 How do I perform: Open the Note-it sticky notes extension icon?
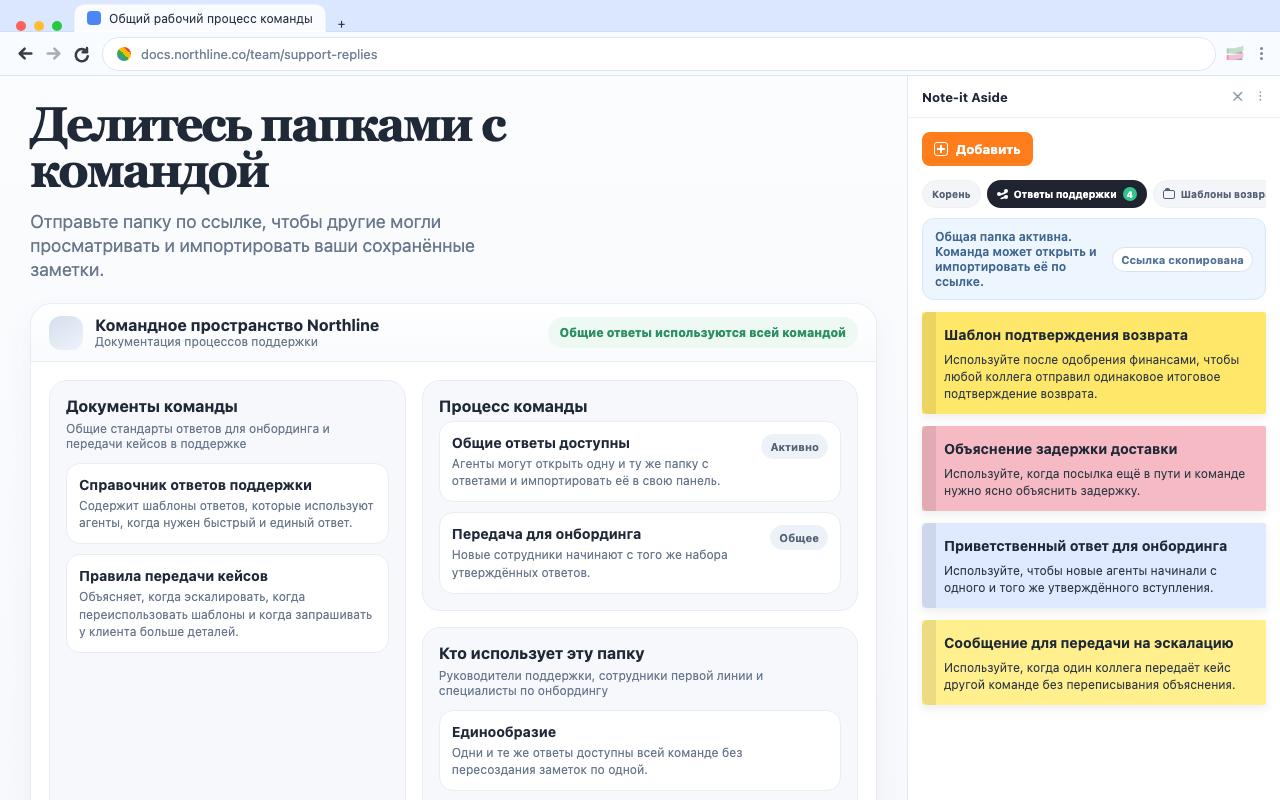click(x=1234, y=53)
